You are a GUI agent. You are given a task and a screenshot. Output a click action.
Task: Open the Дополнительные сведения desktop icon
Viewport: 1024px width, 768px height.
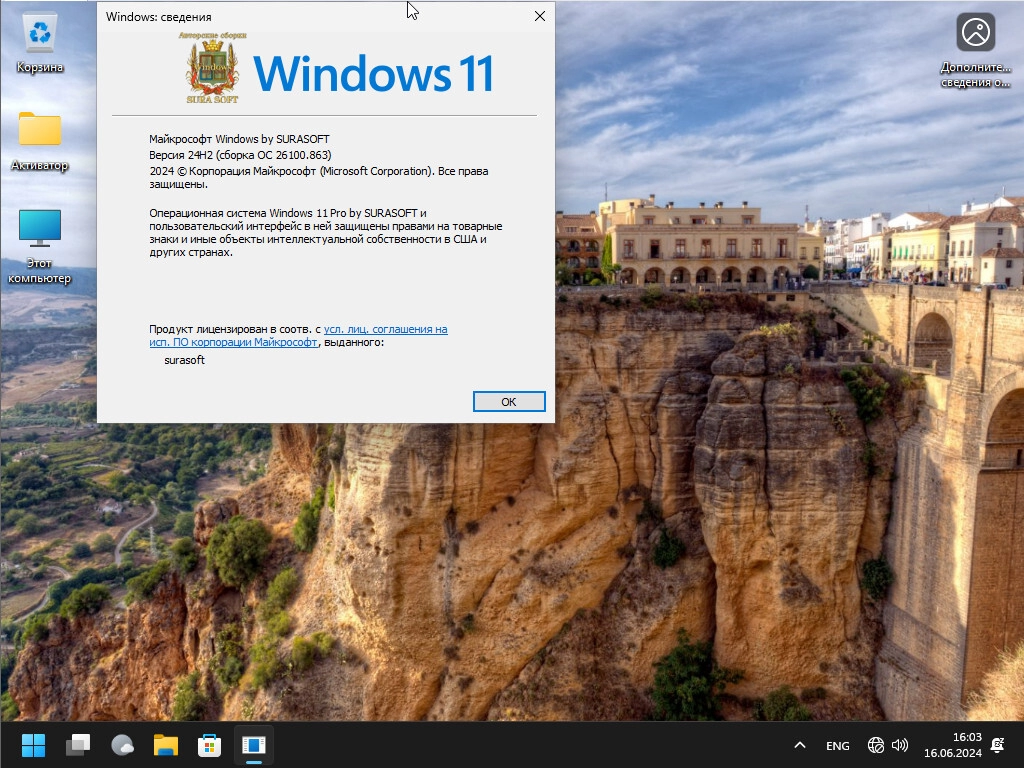976,50
